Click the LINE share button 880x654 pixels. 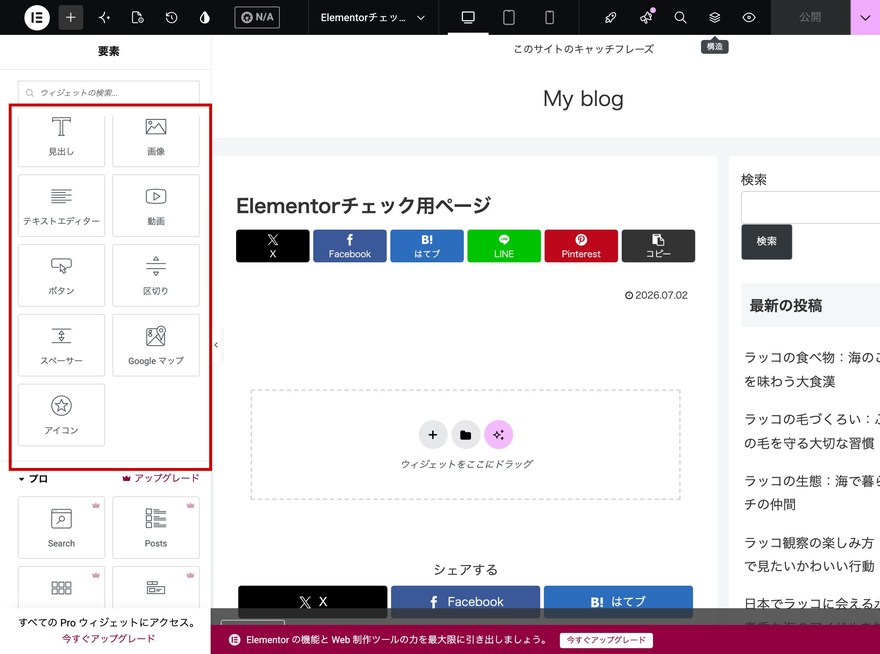point(504,246)
